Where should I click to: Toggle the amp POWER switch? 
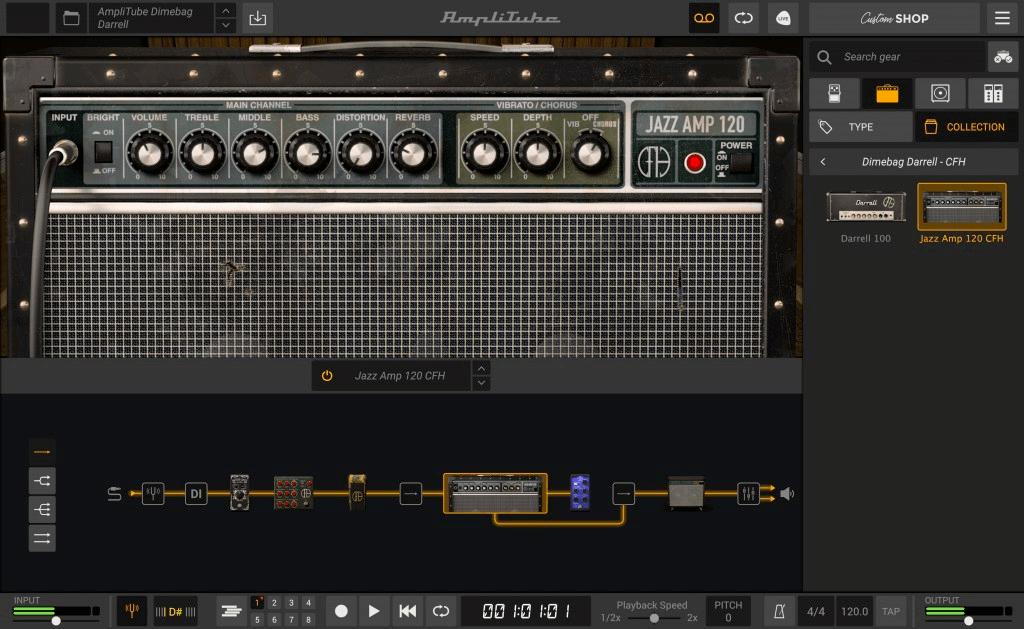pos(741,163)
